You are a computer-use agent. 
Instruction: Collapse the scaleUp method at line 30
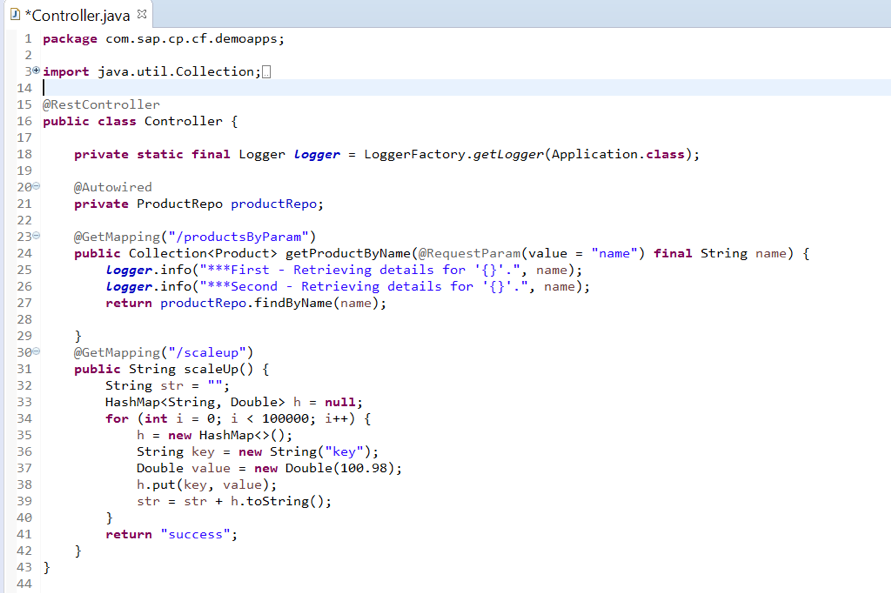(x=36, y=351)
